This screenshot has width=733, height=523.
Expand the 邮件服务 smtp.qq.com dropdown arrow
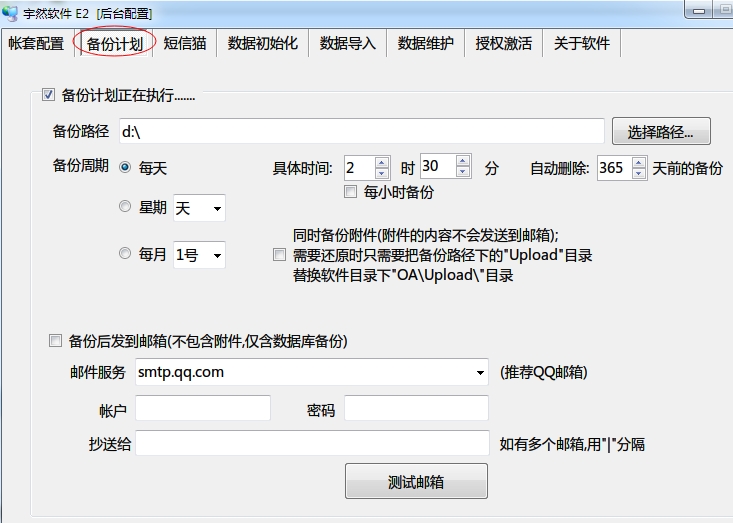pos(480,373)
